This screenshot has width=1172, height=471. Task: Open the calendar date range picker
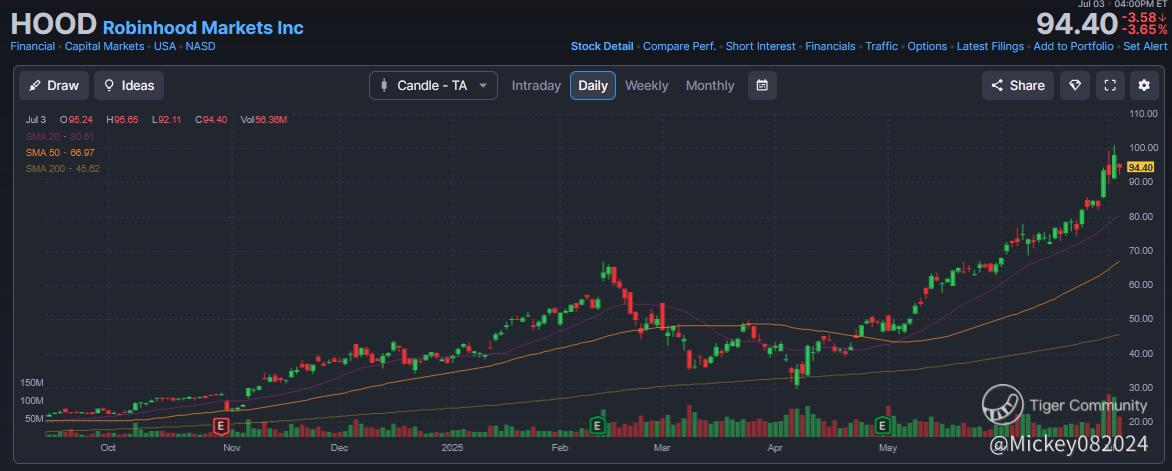click(762, 85)
